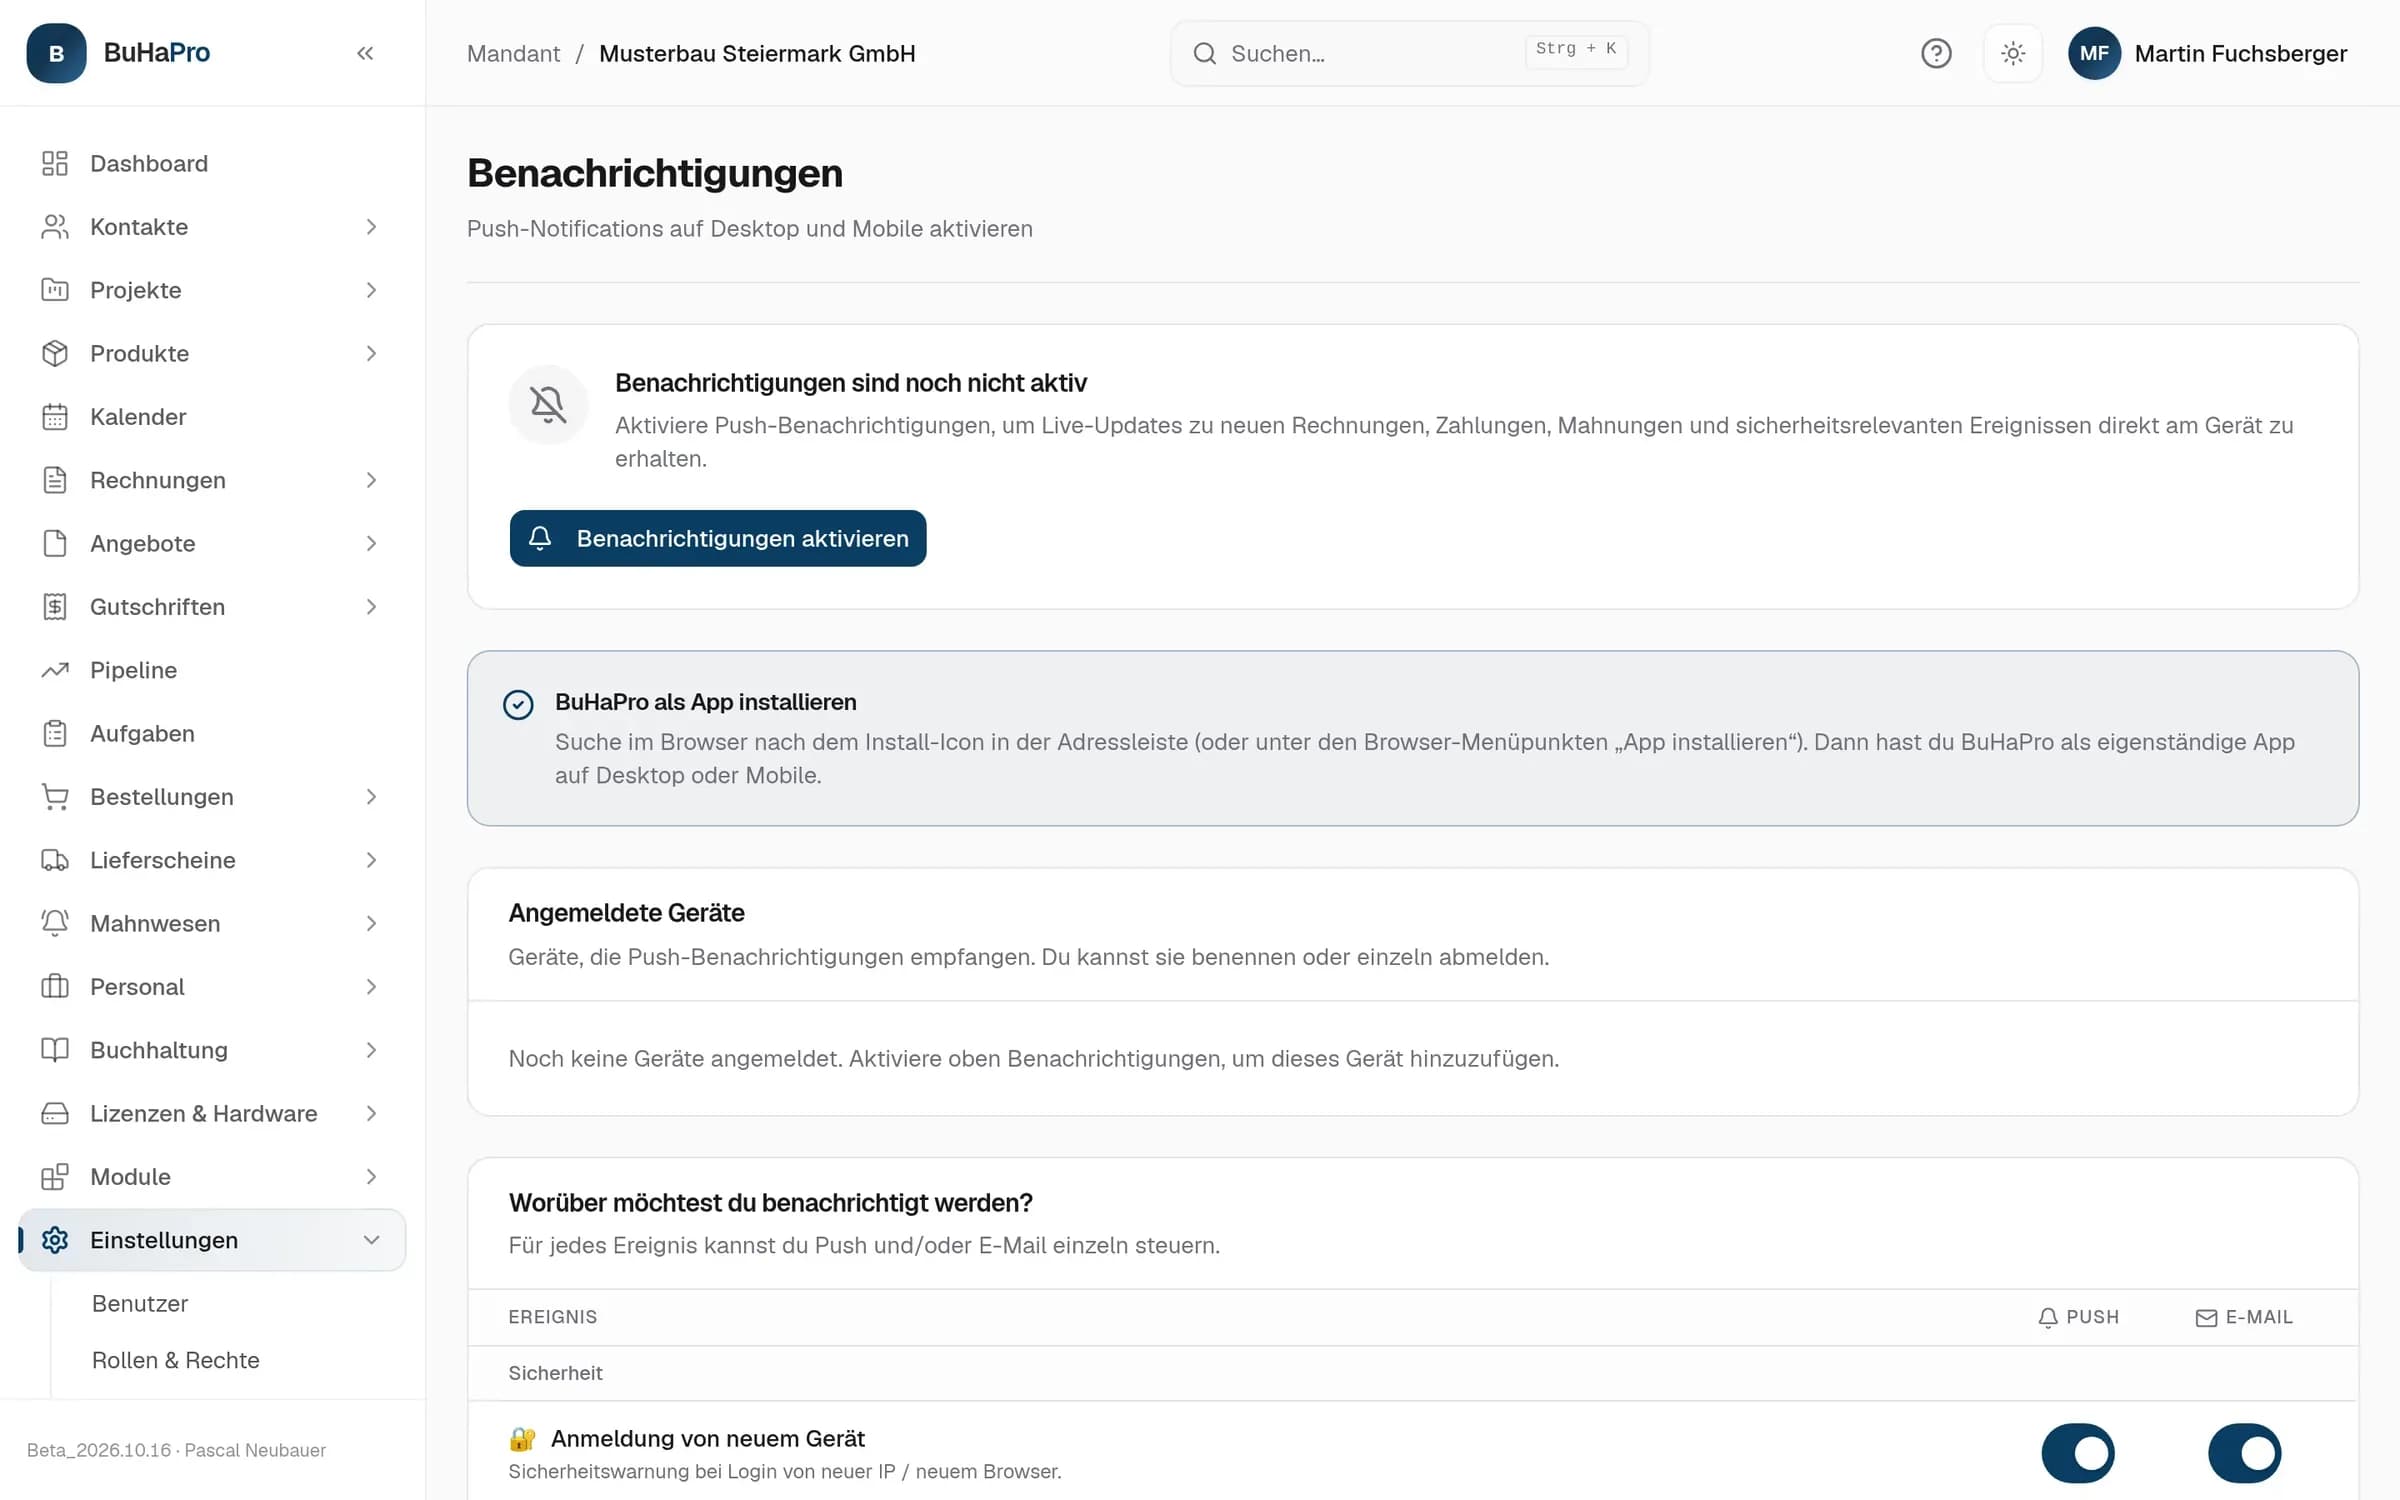
Task: Open the Benutzer settings page
Action: [140, 1303]
